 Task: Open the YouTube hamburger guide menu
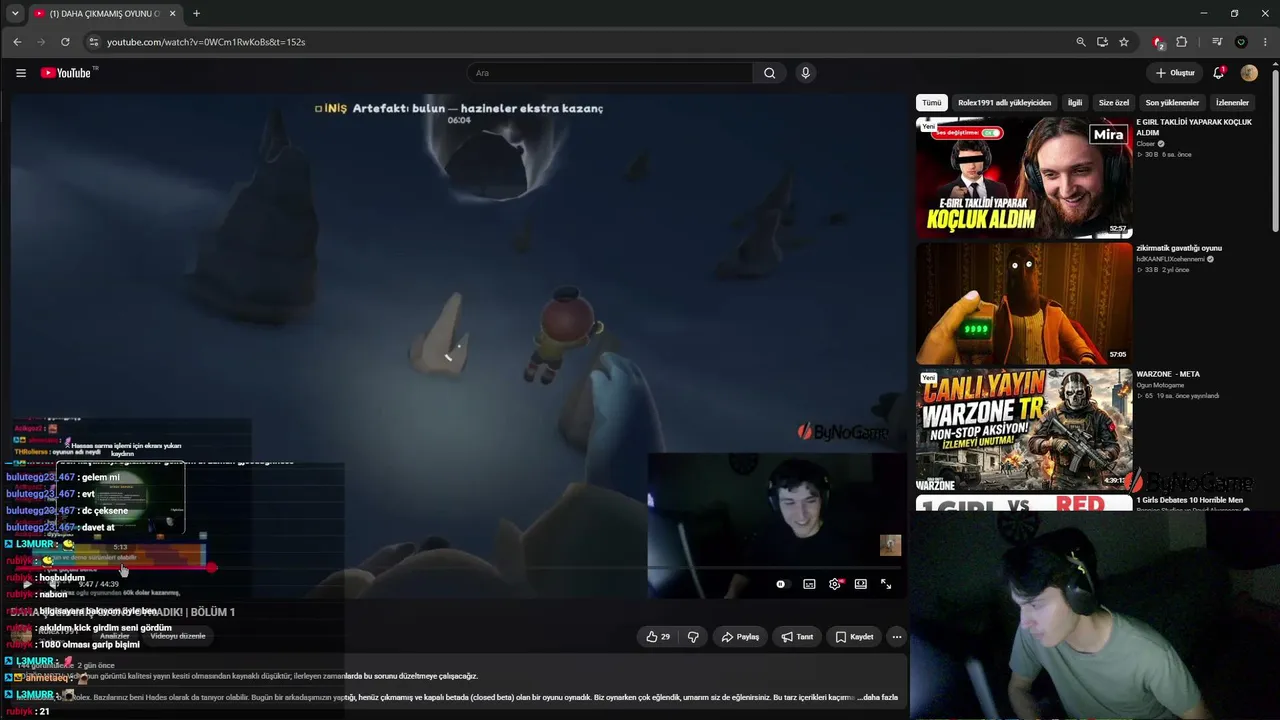20,73
